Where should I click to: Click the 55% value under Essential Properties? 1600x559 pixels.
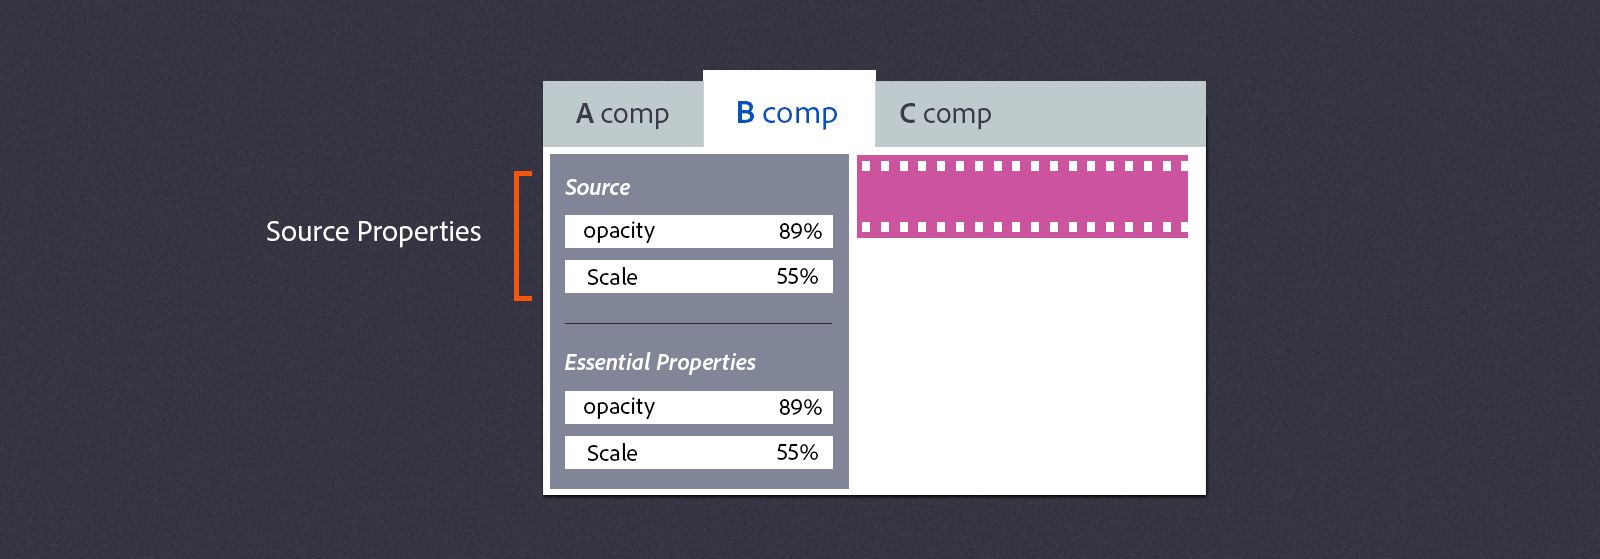[797, 452]
